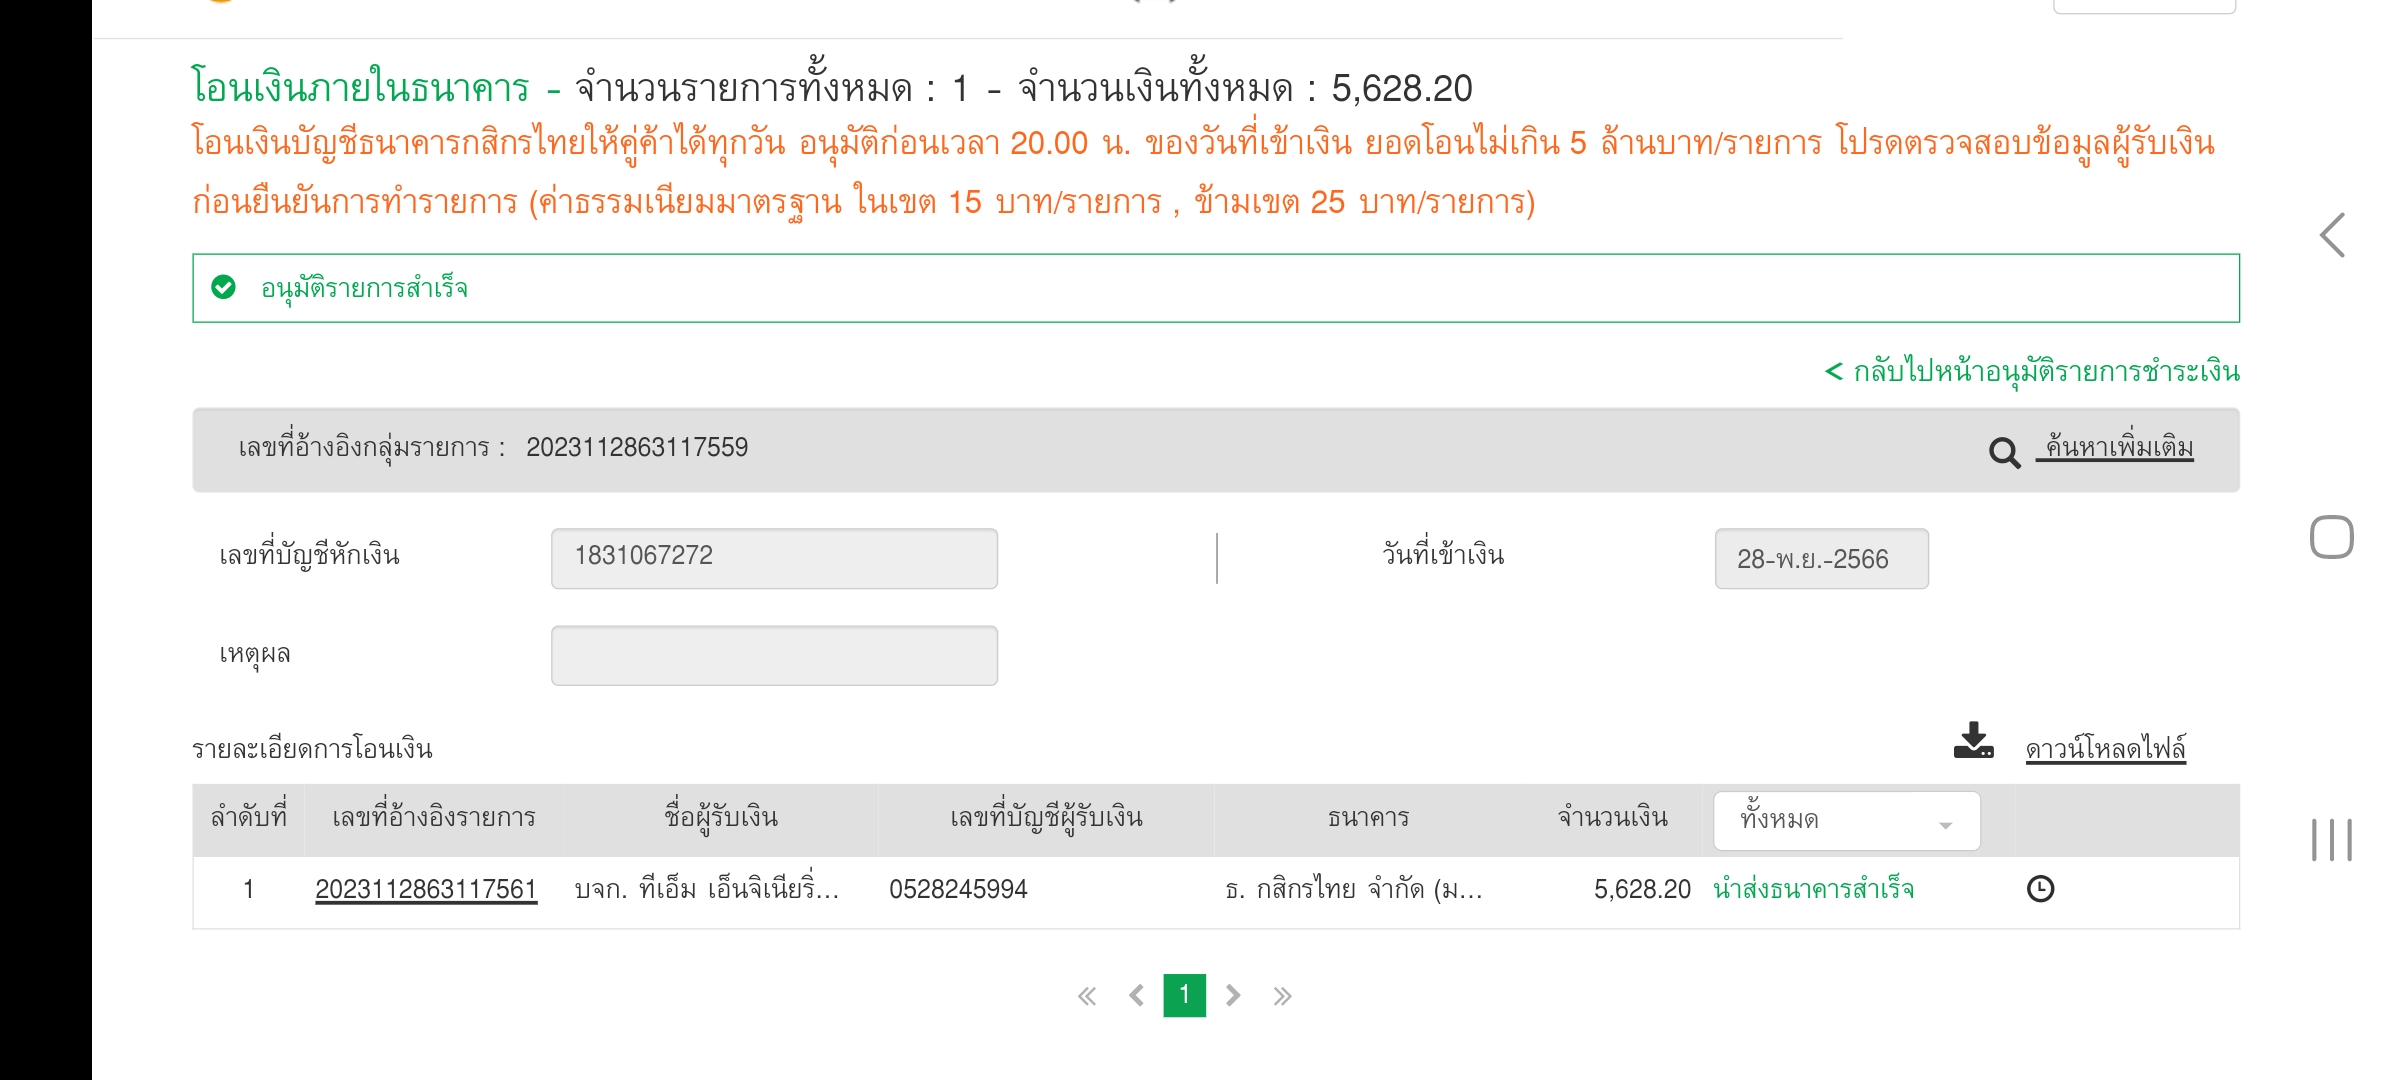
Task: Tap the Android home square button
Action: point(2331,538)
